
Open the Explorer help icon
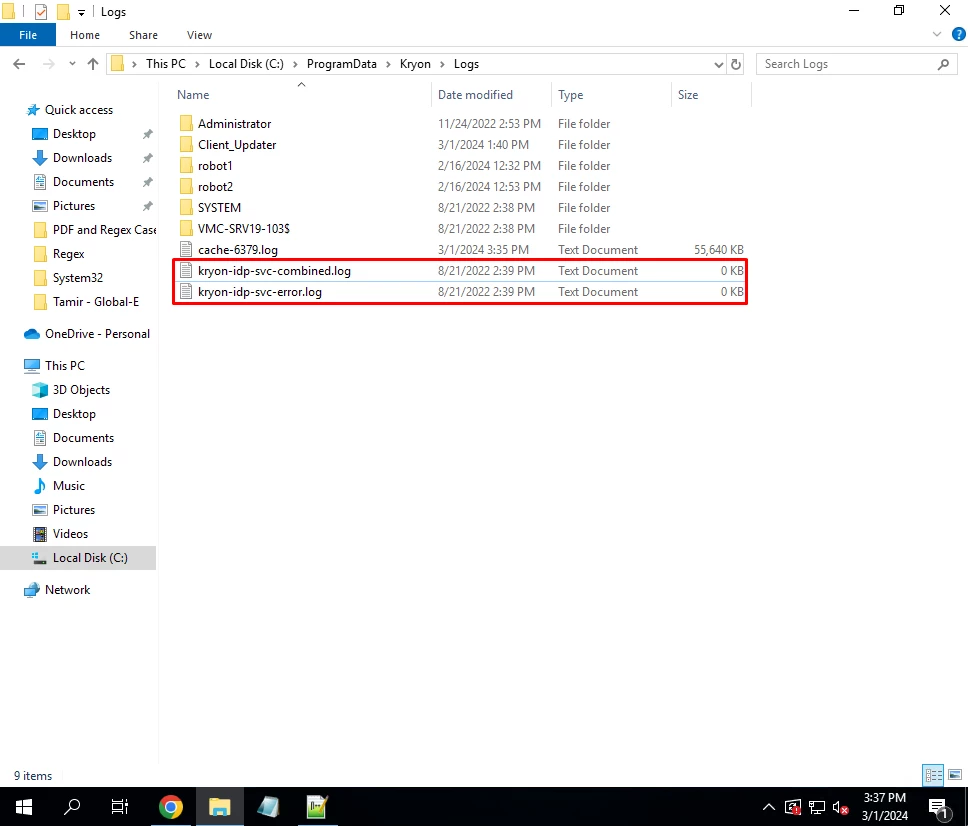(959, 34)
